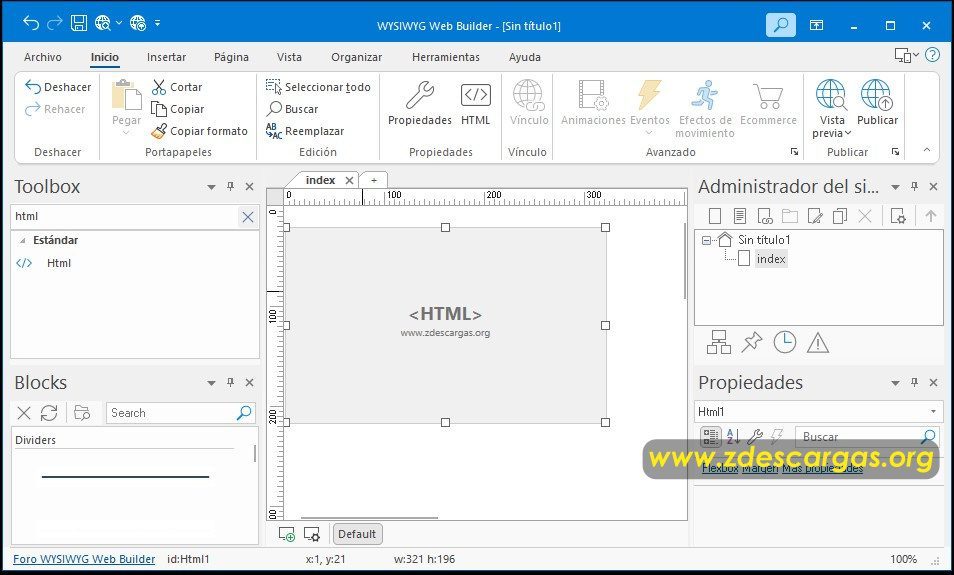Open Toolbox panel options dropdown arrow
This screenshot has height=575, width=954.
[x=211, y=187]
